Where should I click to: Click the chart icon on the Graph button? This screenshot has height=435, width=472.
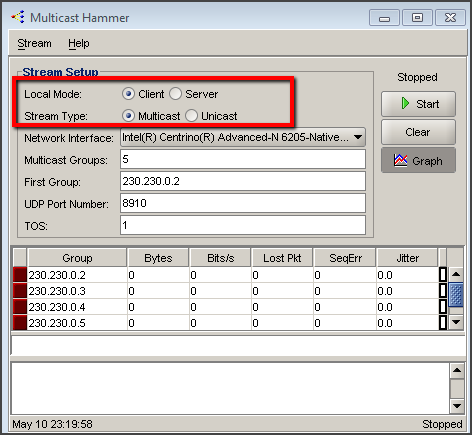pos(400,161)
